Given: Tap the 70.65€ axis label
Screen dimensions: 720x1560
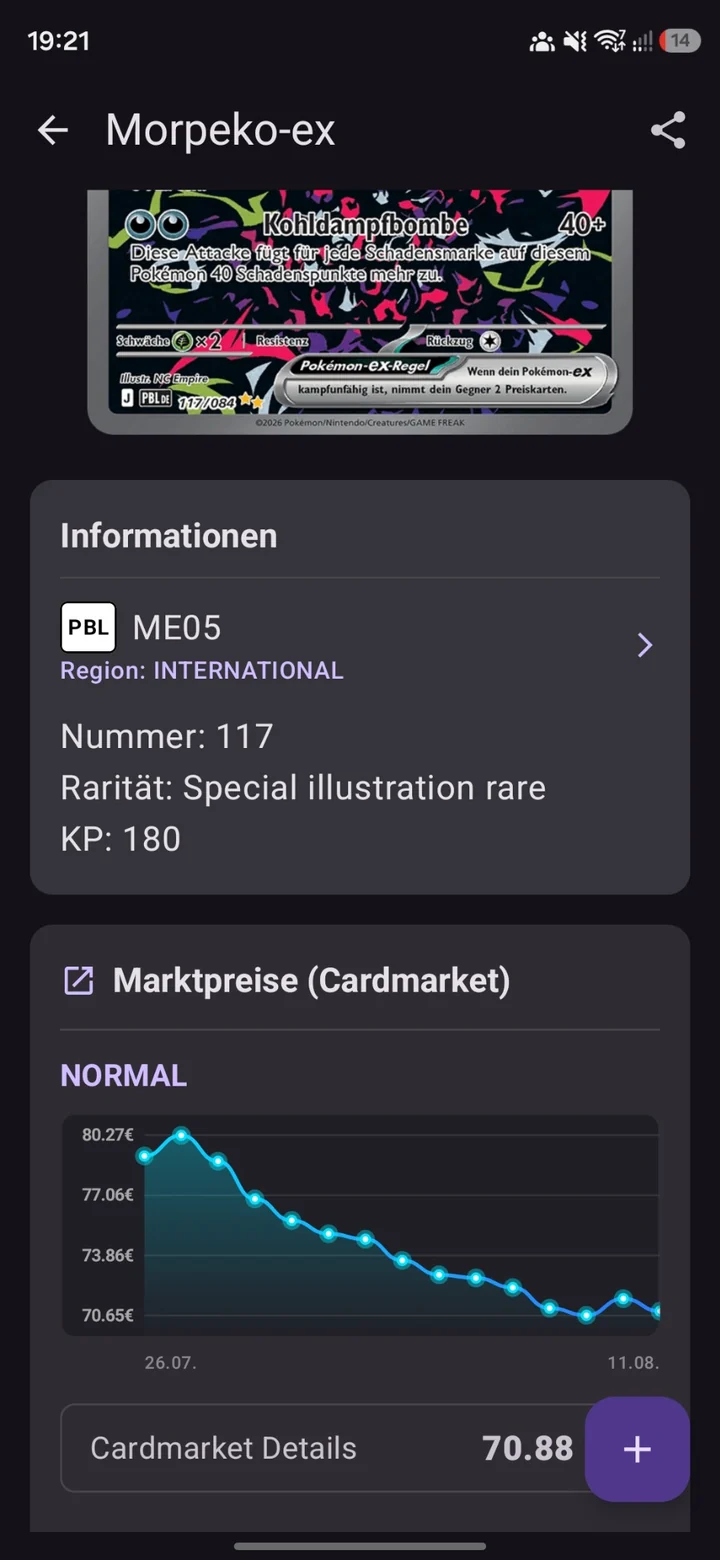Looking at the screenshot, I should pos(108,1315).
